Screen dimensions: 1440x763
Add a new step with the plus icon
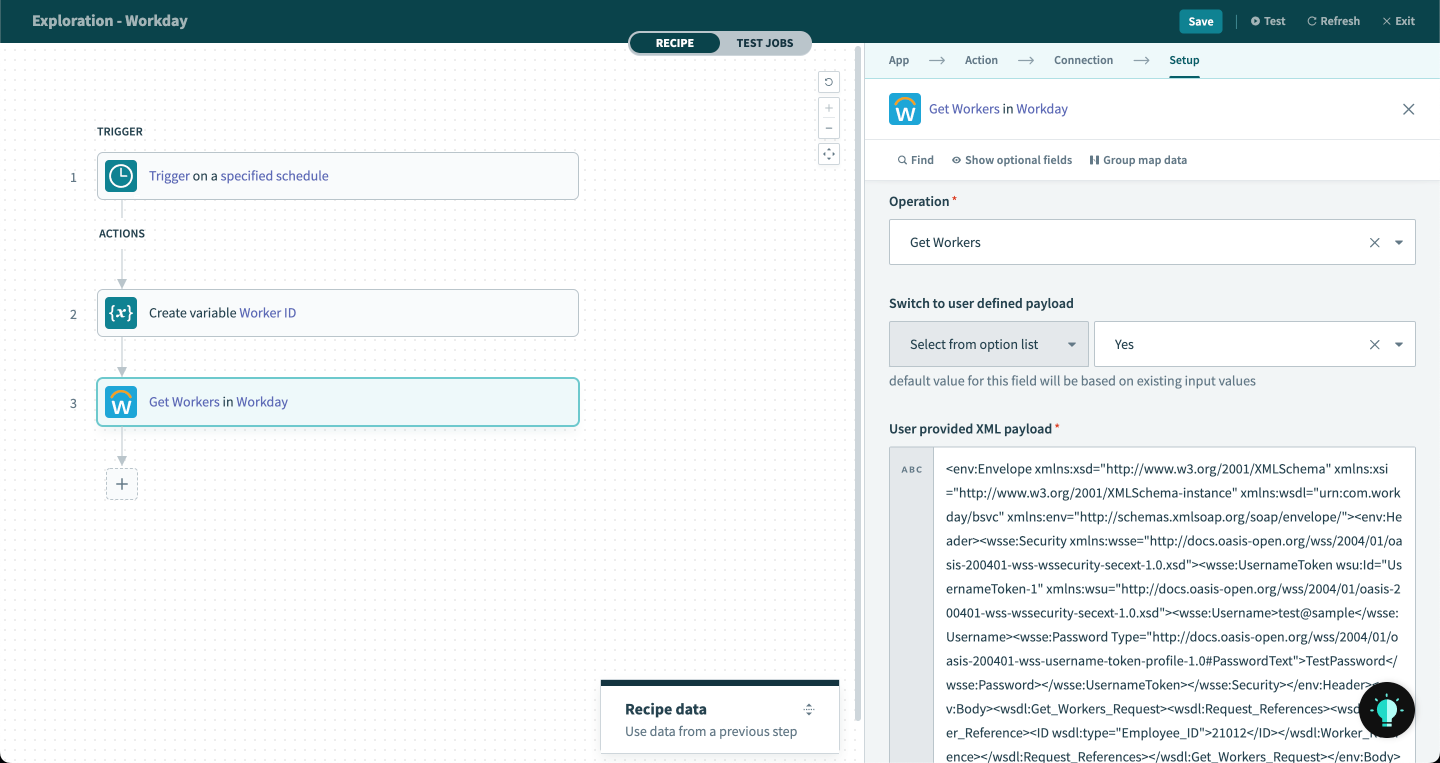pyautogui.click(x=121, y=483)
